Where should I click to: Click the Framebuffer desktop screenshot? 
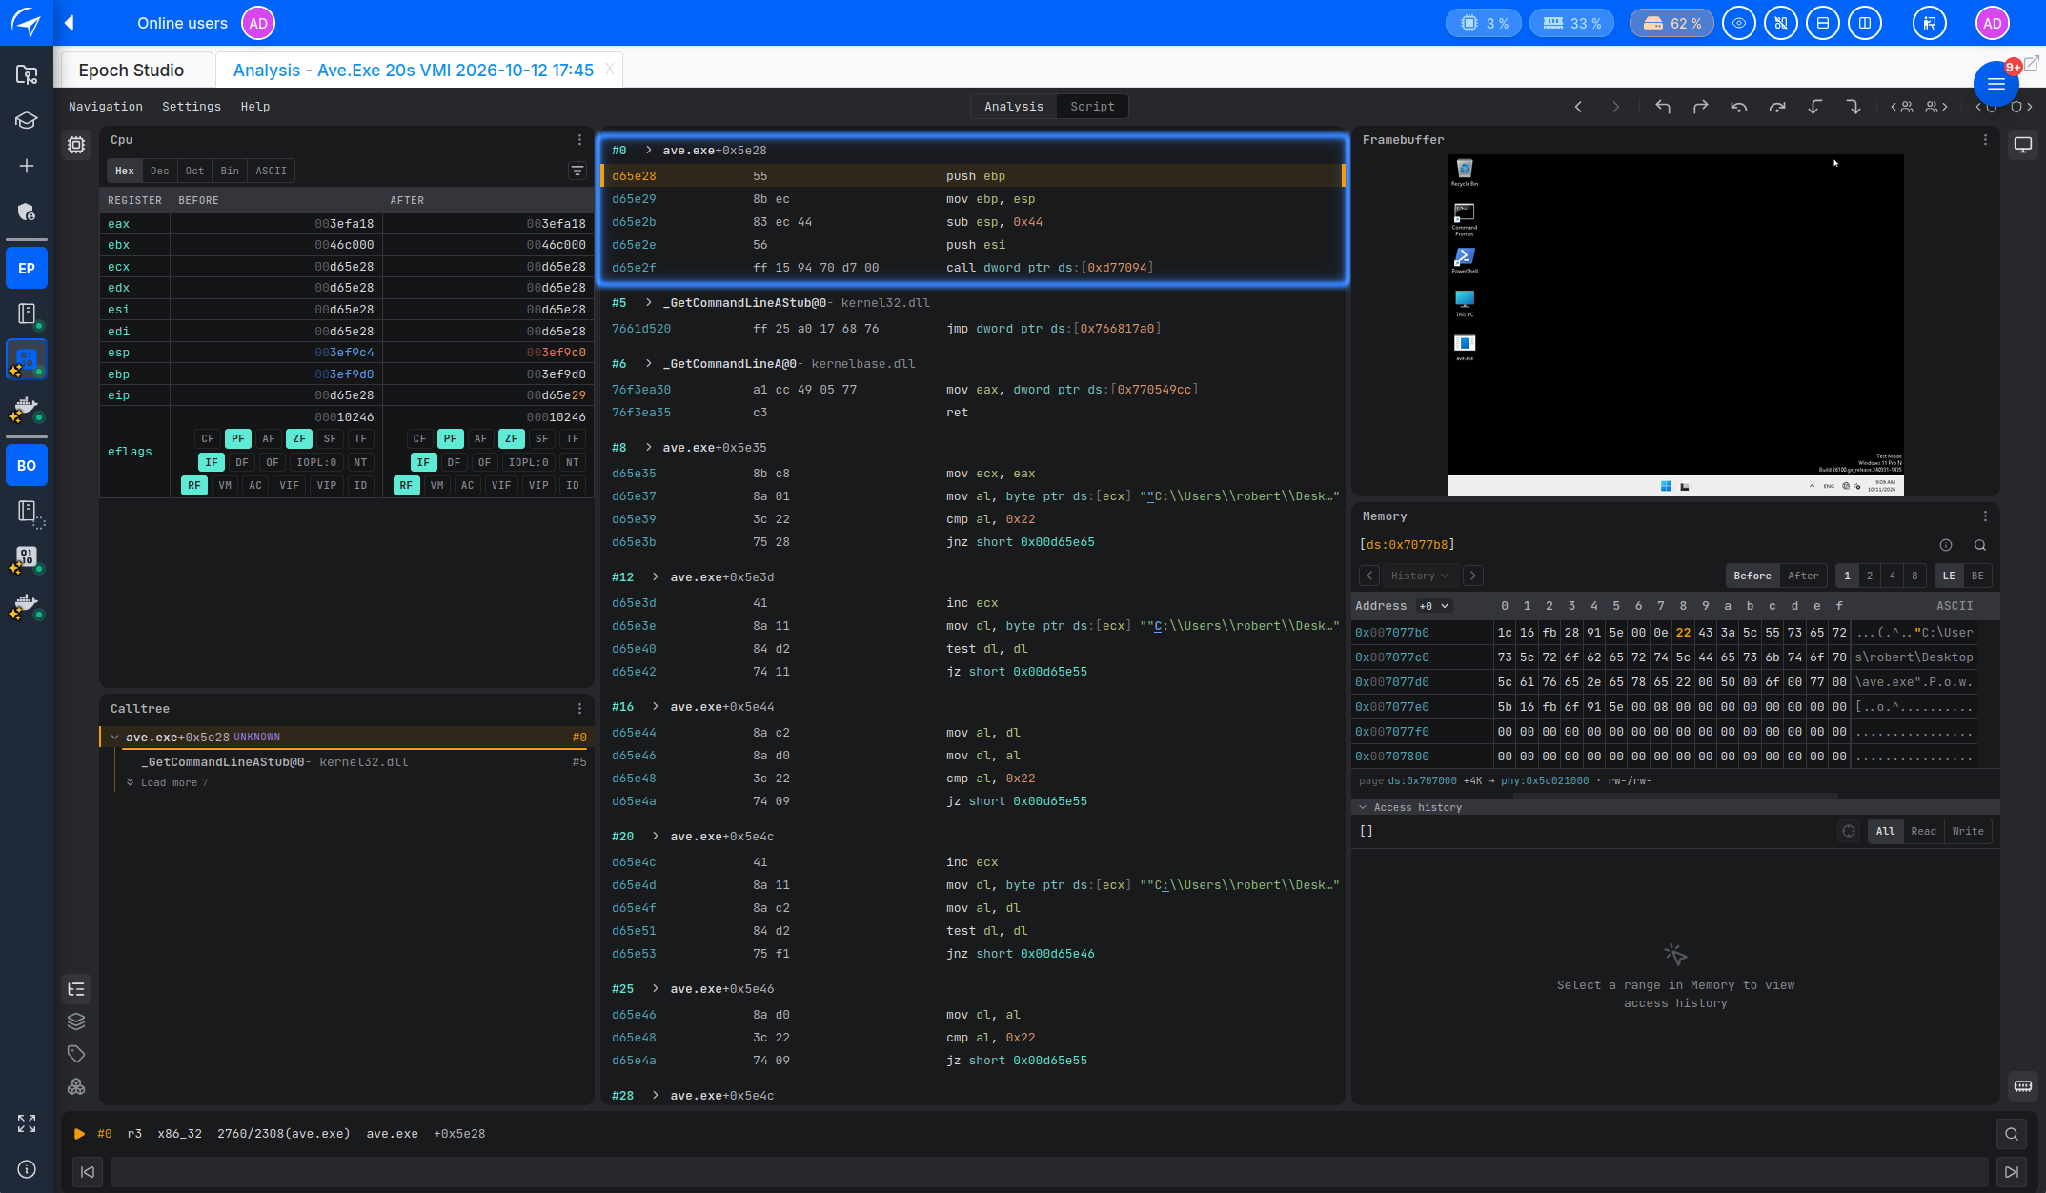pyautogui.click(x=1675, y=325)
